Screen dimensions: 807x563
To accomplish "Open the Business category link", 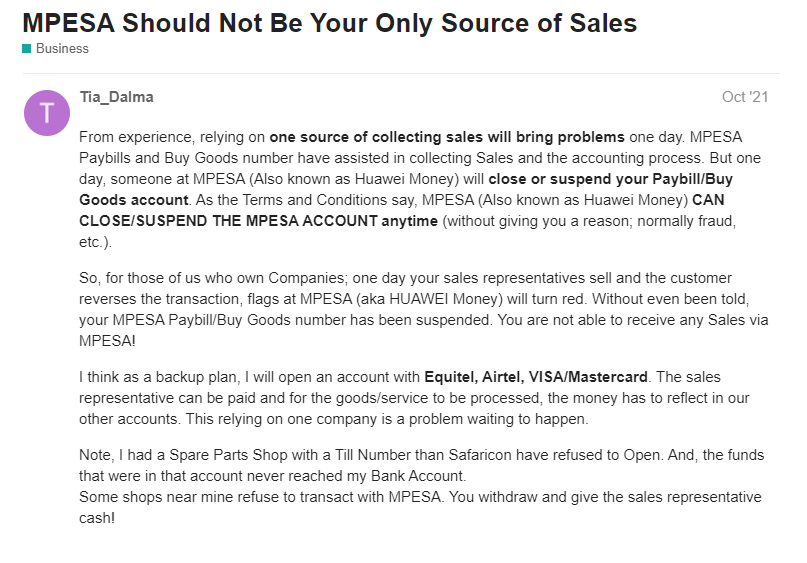I will click(x=62, y=49).
